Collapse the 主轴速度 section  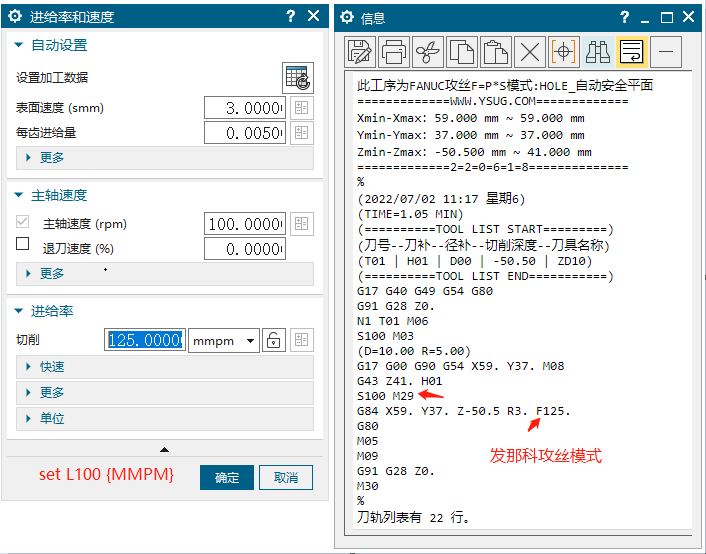pos(18,195)
